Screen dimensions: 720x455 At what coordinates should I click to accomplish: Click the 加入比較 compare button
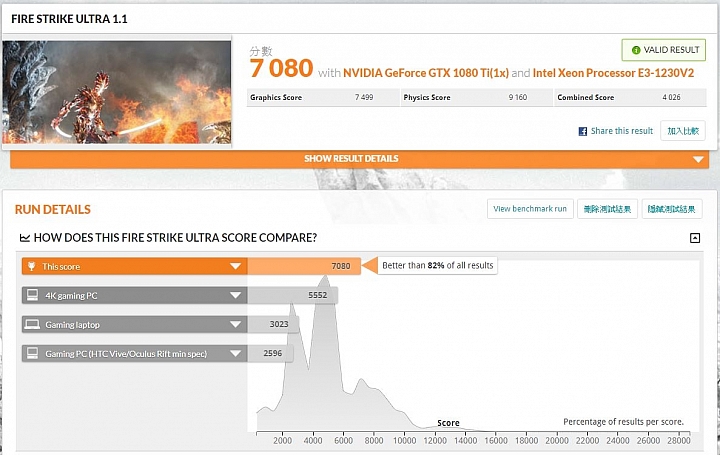tap(683, 131)
